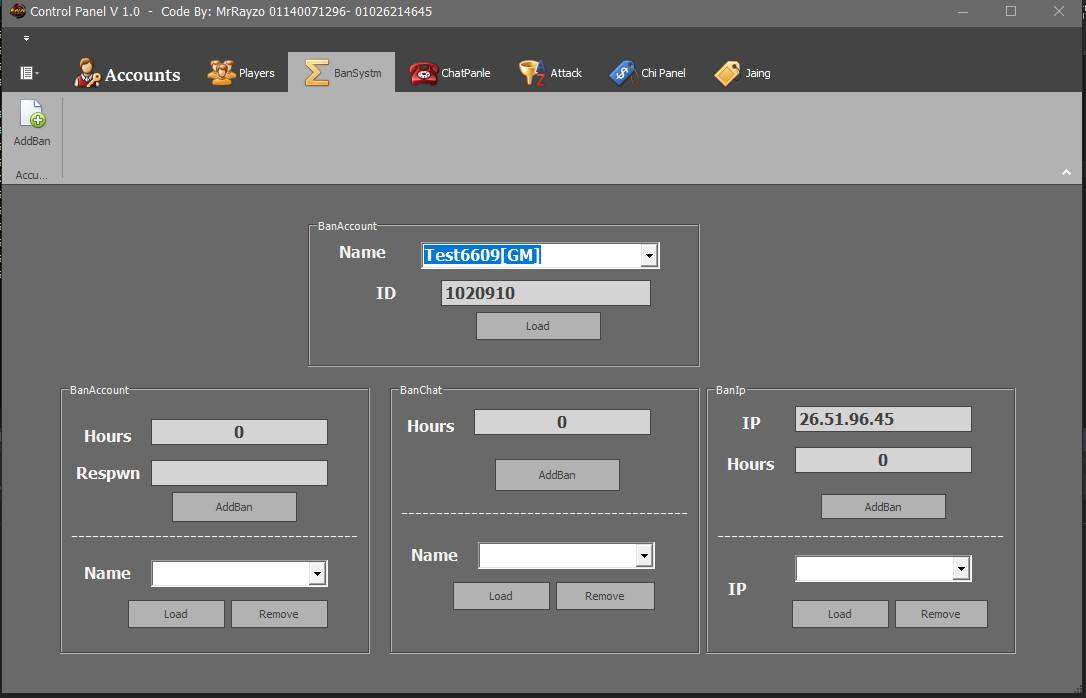The width and height of the screenshot is (1086, 698).
Task: Click the AddBan ribbon icon
Action: coord(32,114)
